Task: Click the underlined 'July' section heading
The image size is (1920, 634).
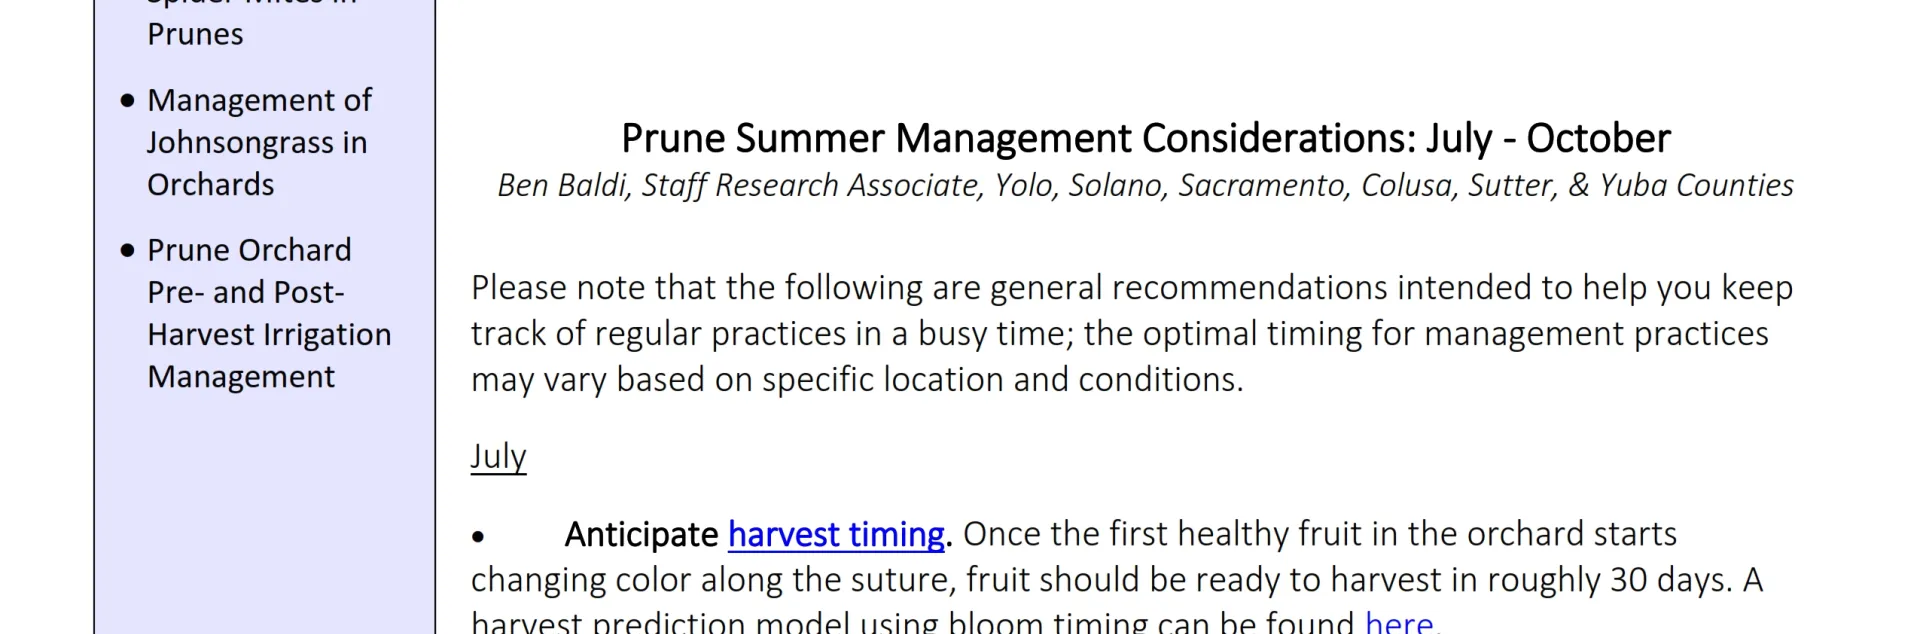Action: [498, 456]
